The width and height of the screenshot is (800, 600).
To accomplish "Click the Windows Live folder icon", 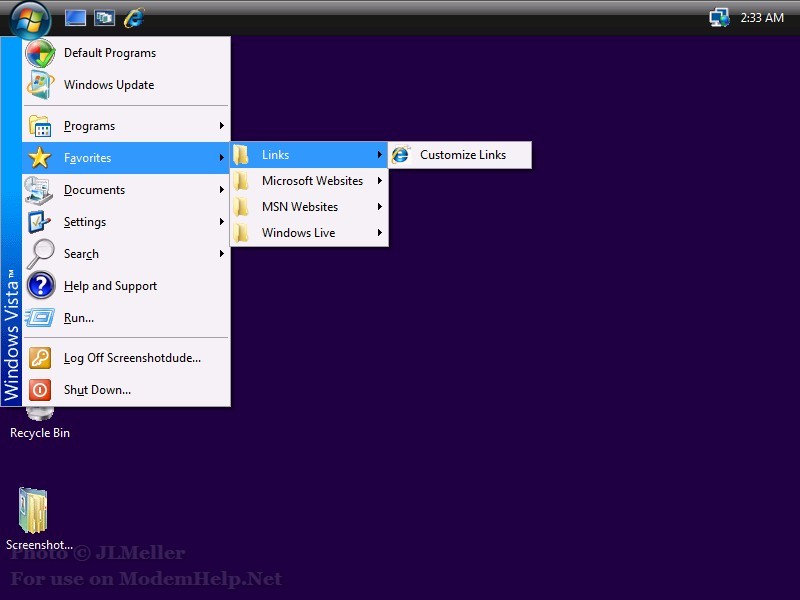I will [x=241, y=233].
